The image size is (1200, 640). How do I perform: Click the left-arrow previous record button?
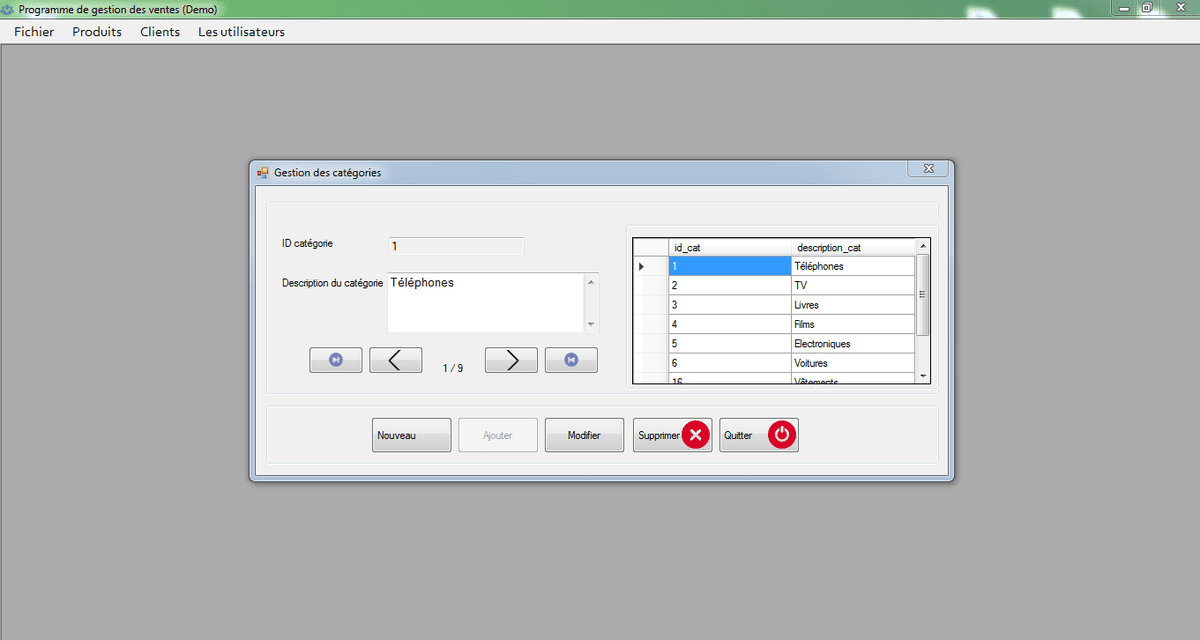tap(395, 360)
